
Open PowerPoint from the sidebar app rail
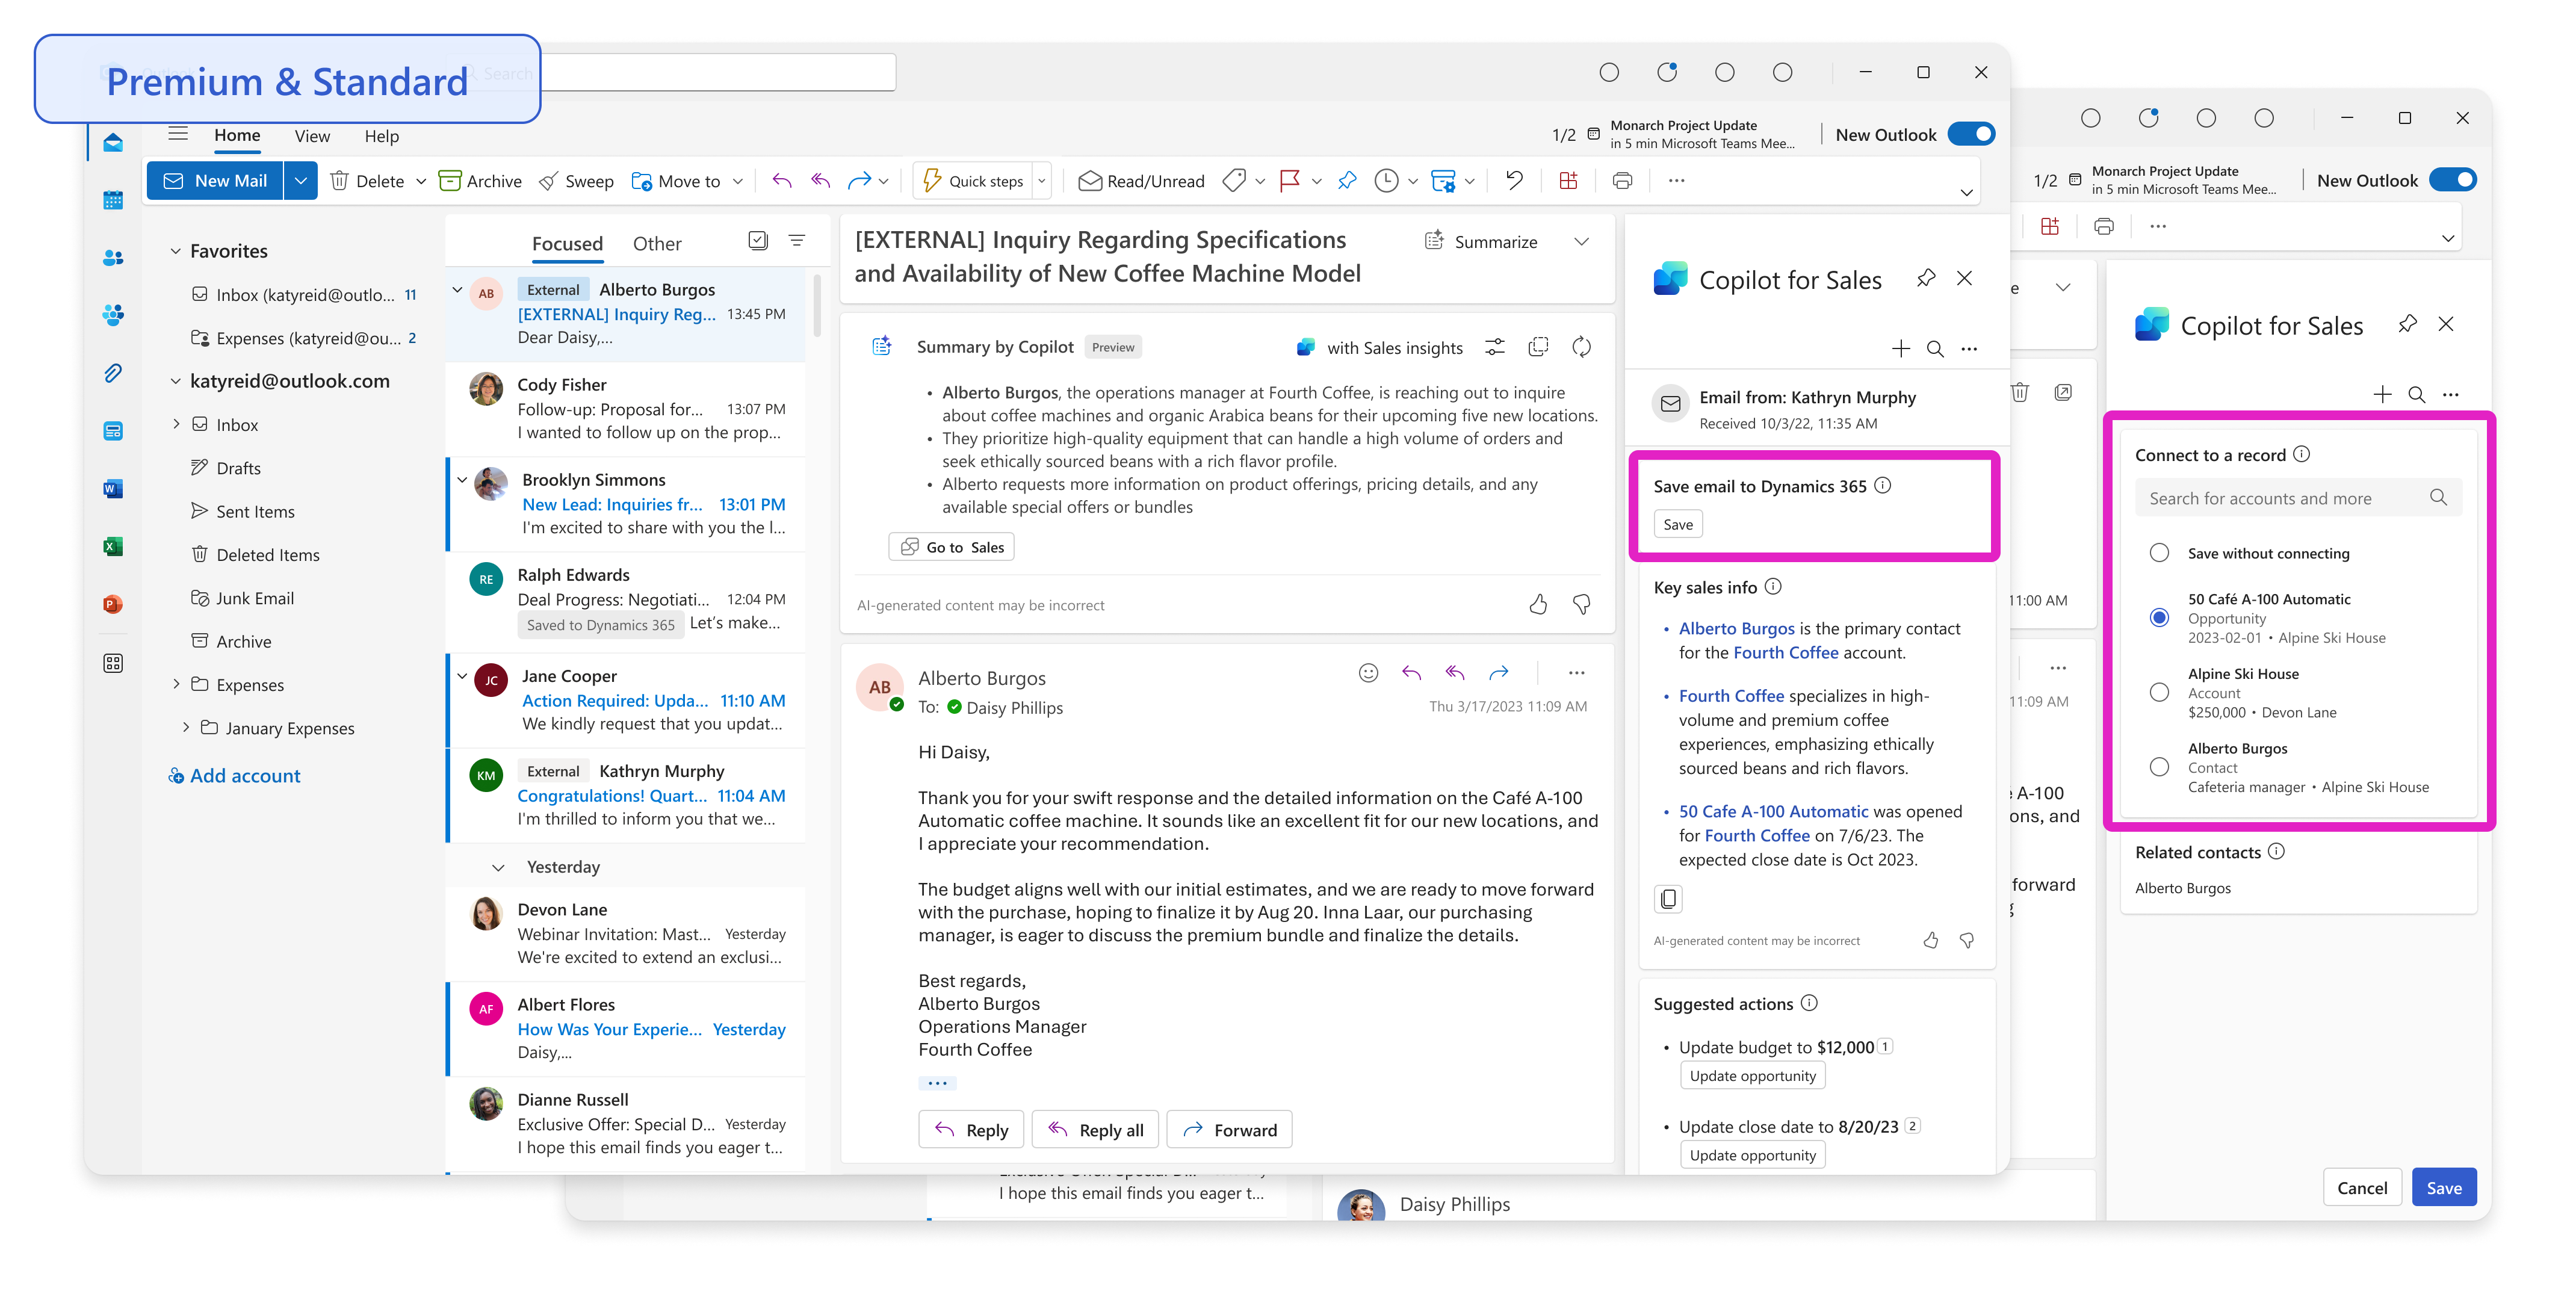pyautogui.click(x=113, y=604)
